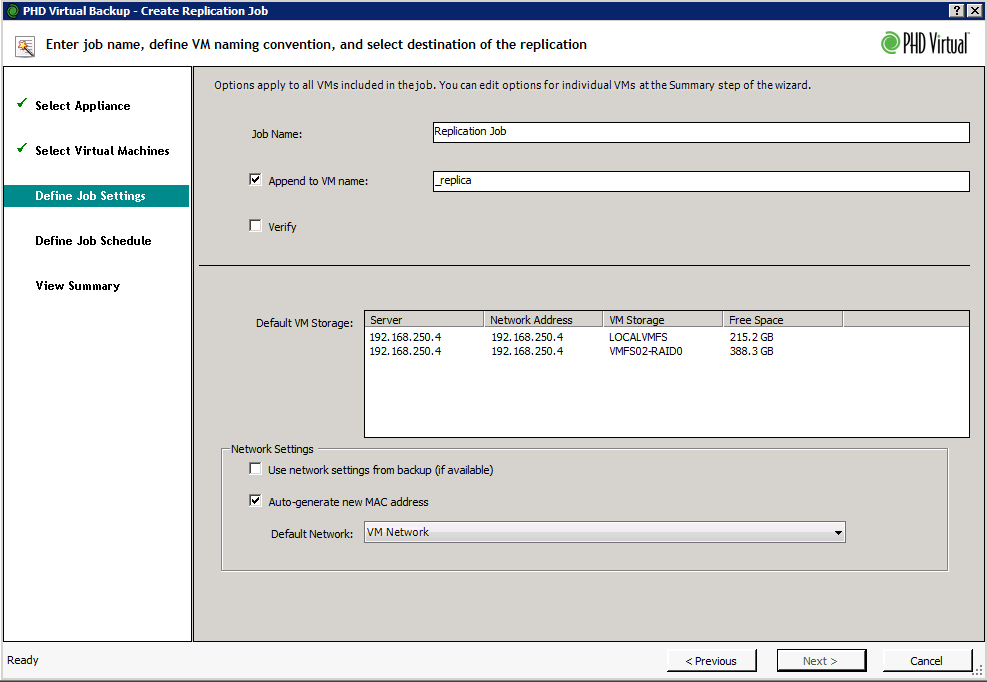Select the LOCALVMFS storage row

tap(667, 337)
